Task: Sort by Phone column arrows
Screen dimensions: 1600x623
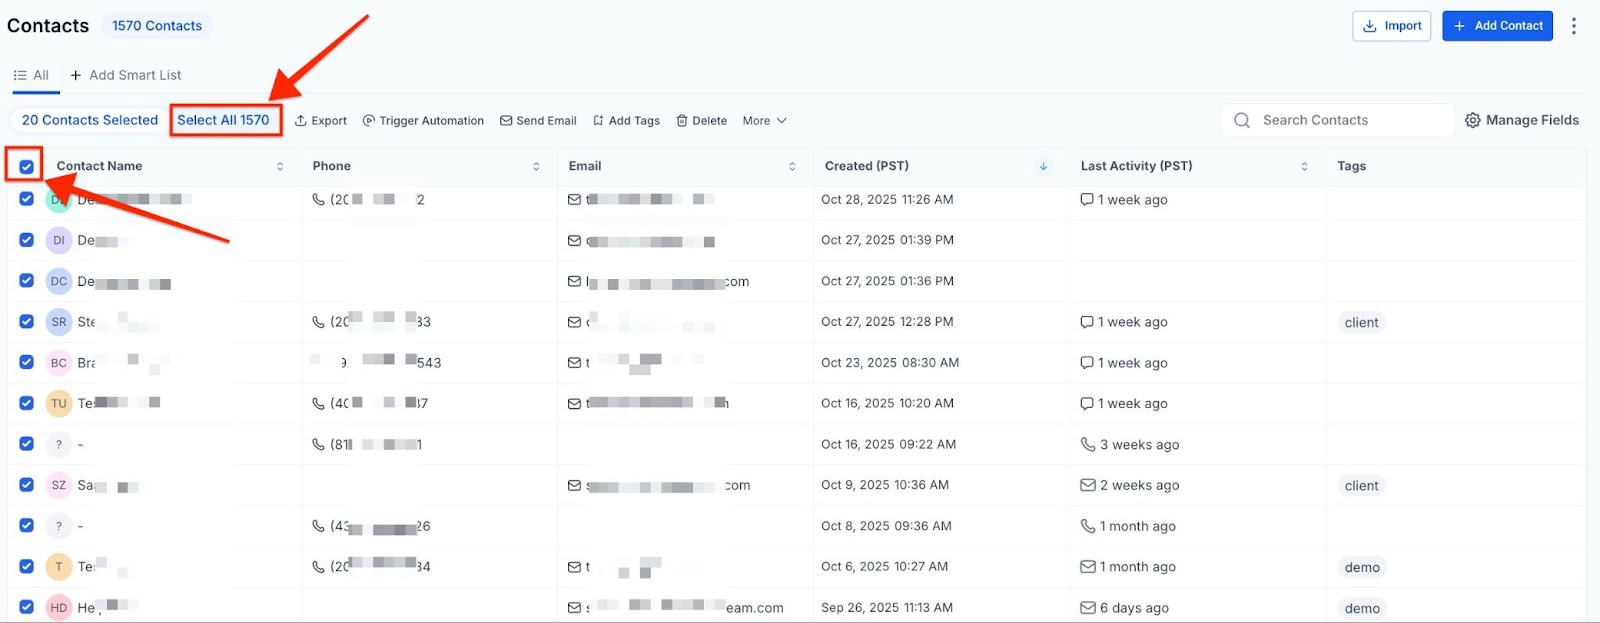Action: 536,166
